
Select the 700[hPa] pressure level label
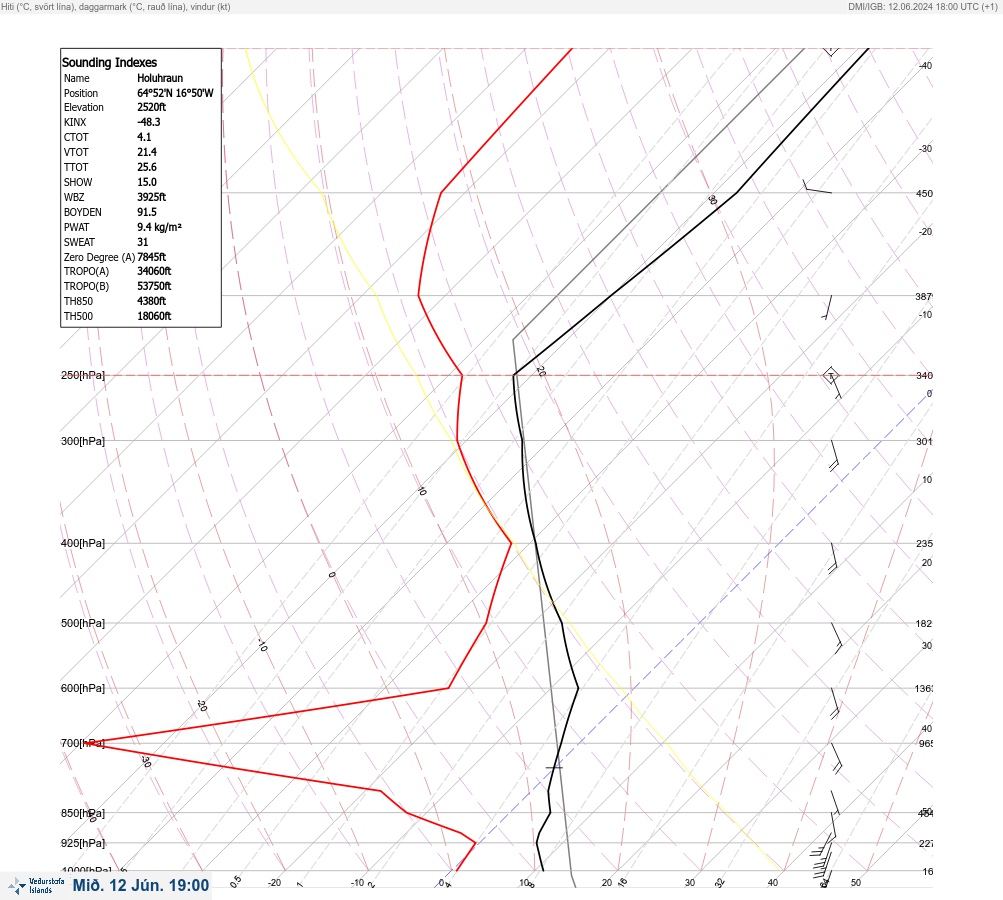tap(83, 743)
